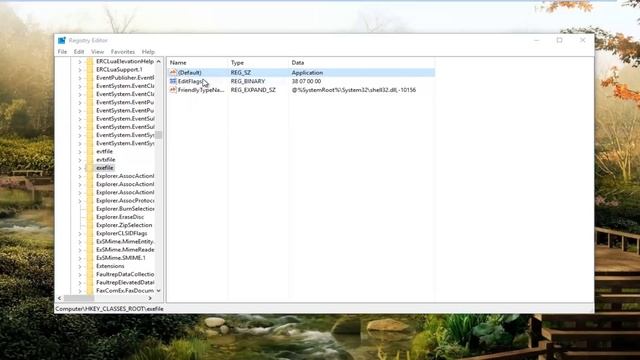The height and width of the screenshot is (360, 640).
Task: Expand the evtxfile key
Action: click(80, 160)
